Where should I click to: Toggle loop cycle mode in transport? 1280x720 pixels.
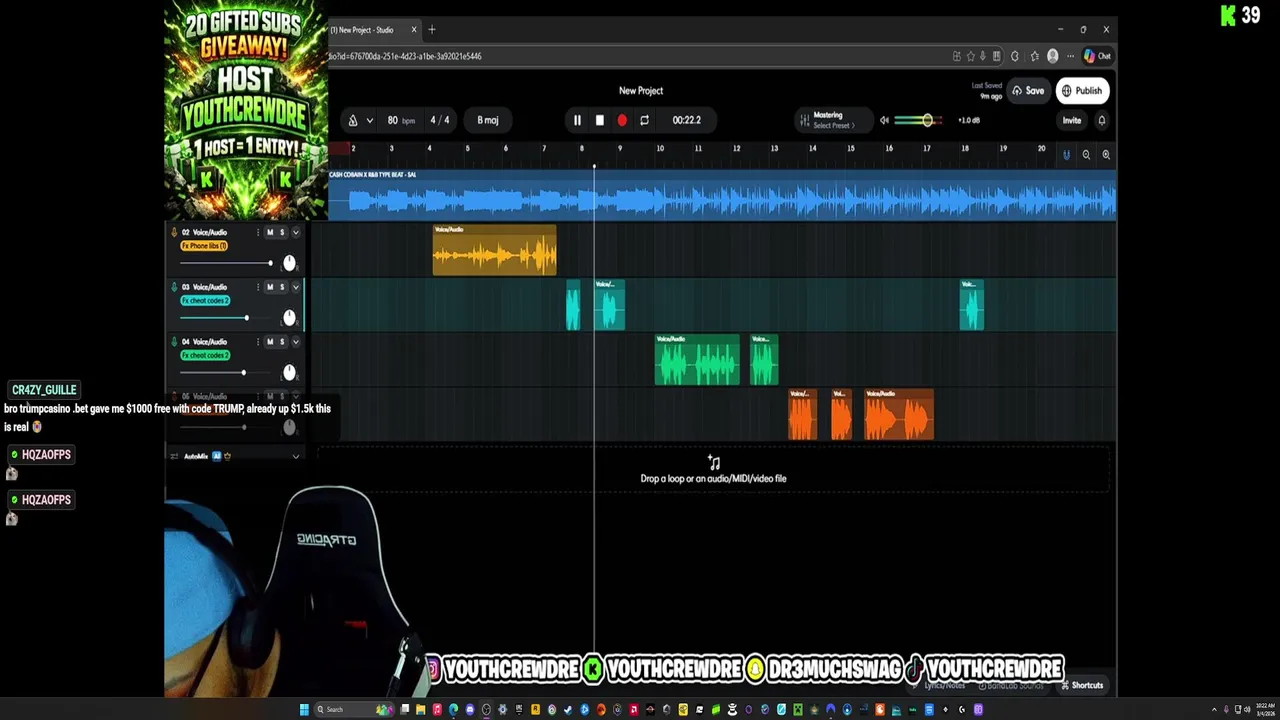click(x=644, y=120)
